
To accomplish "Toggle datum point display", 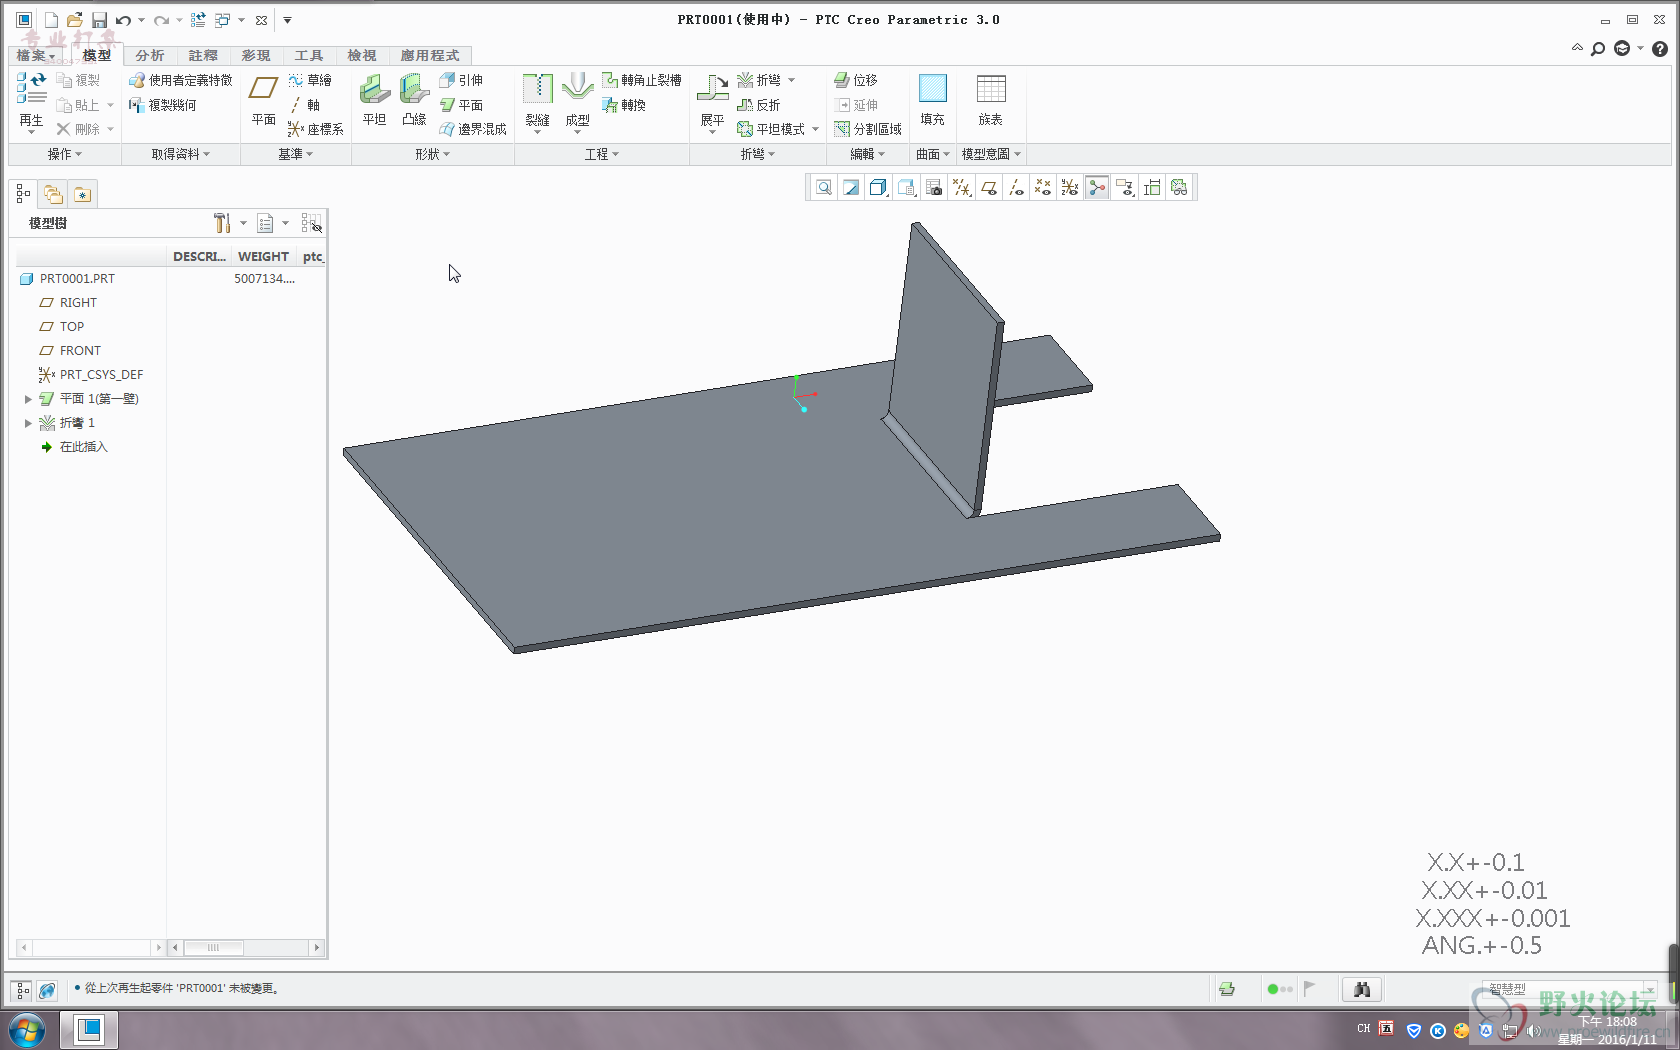I will point(1042,188).
